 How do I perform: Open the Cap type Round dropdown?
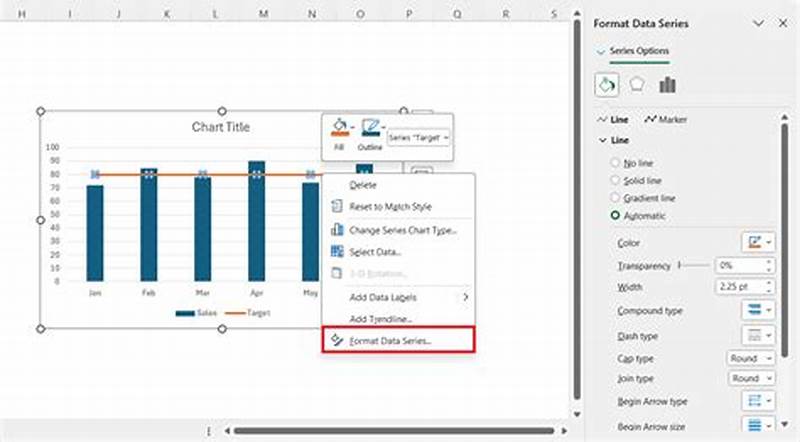(751, 358)
